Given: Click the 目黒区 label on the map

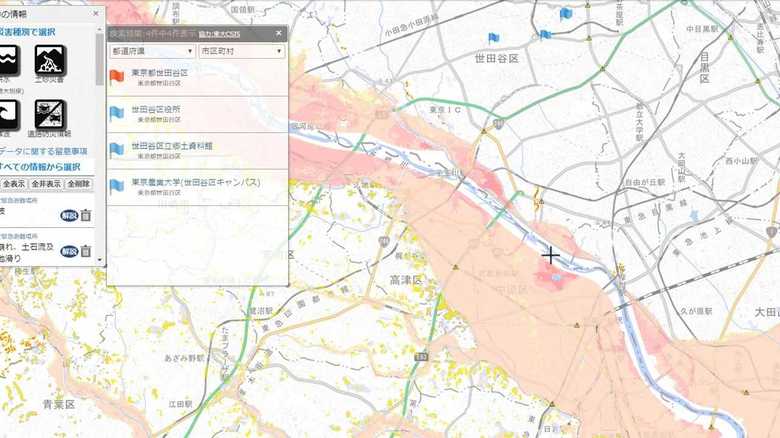Looking at the screenshot, I should pyautogui.click(x=704, y=68).
